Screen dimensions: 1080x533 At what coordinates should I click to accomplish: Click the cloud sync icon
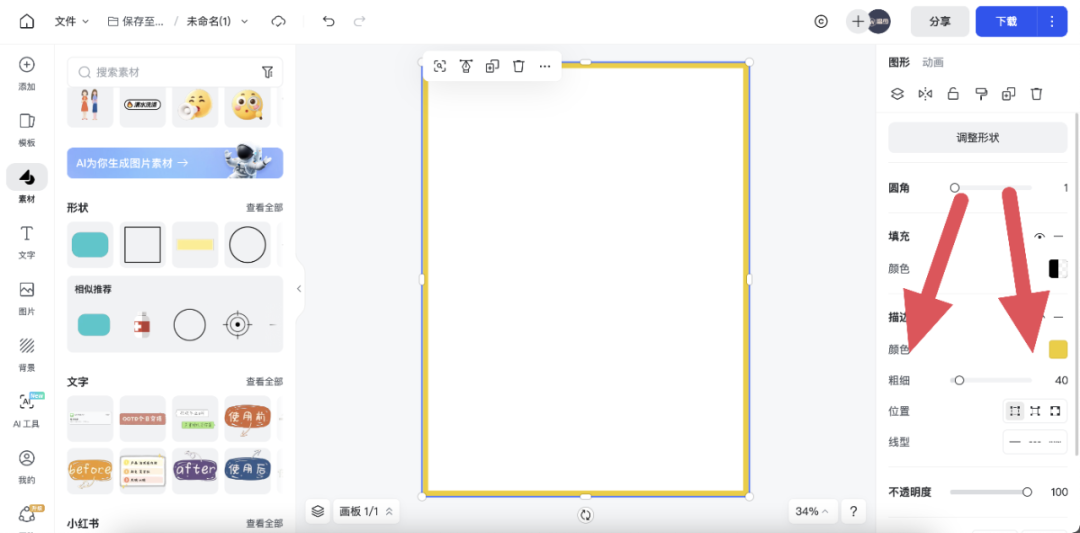278,21
